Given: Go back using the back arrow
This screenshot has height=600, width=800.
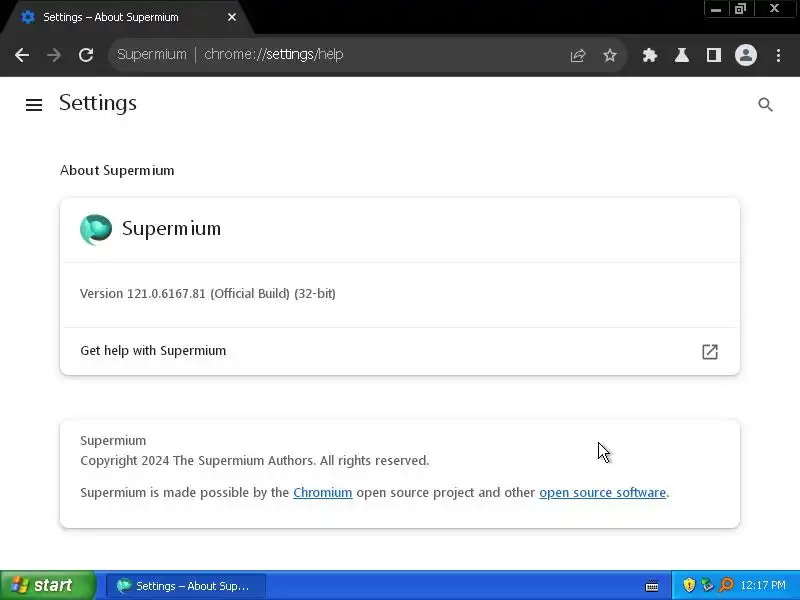Looking at the screenshot, I should 22,55.
